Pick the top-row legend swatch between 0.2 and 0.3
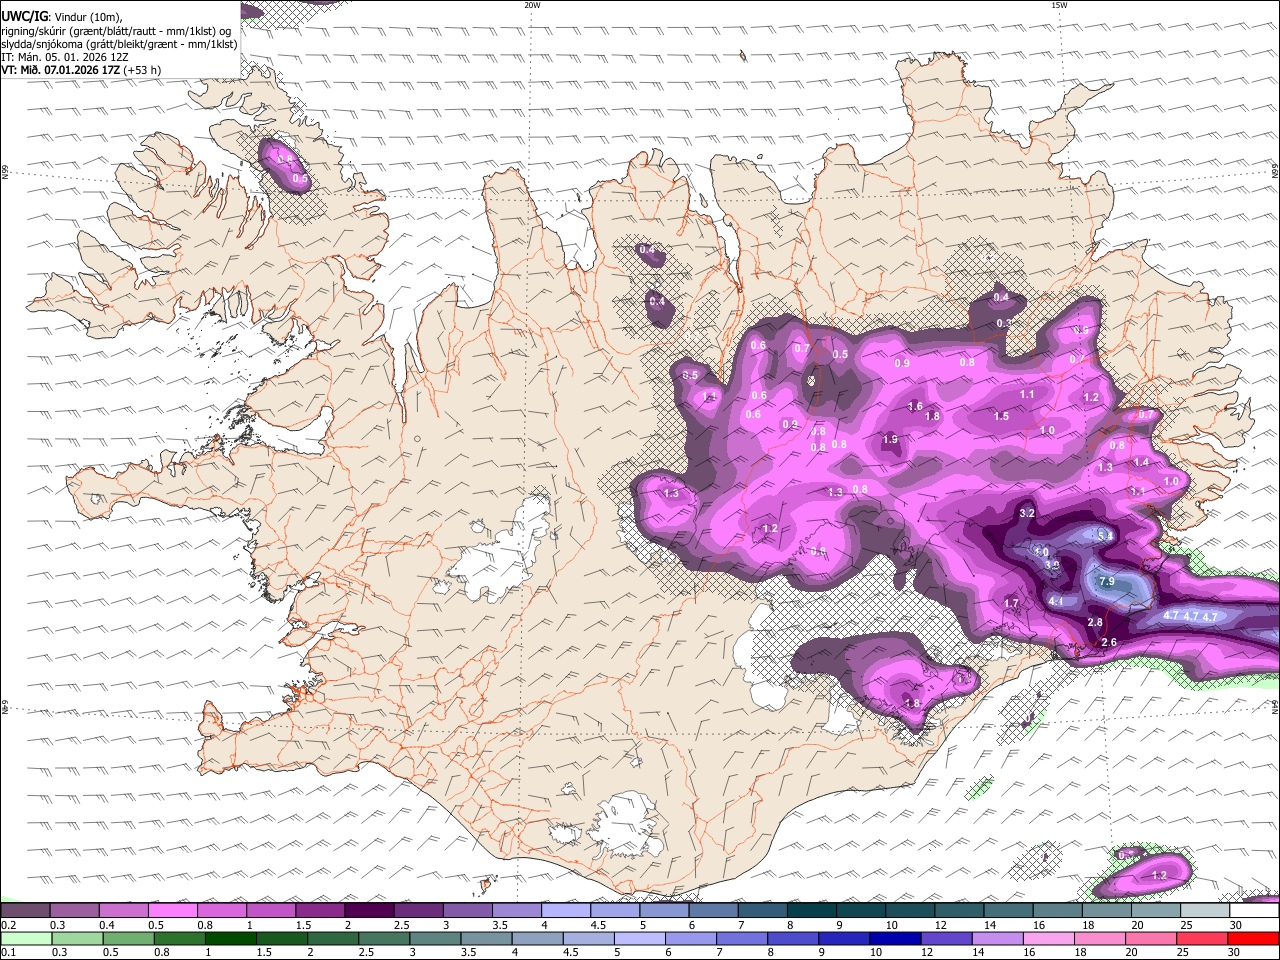Image resolution: width=1280 pixels, height=960 pixels. pyautogui.click(x=25, y=911)
